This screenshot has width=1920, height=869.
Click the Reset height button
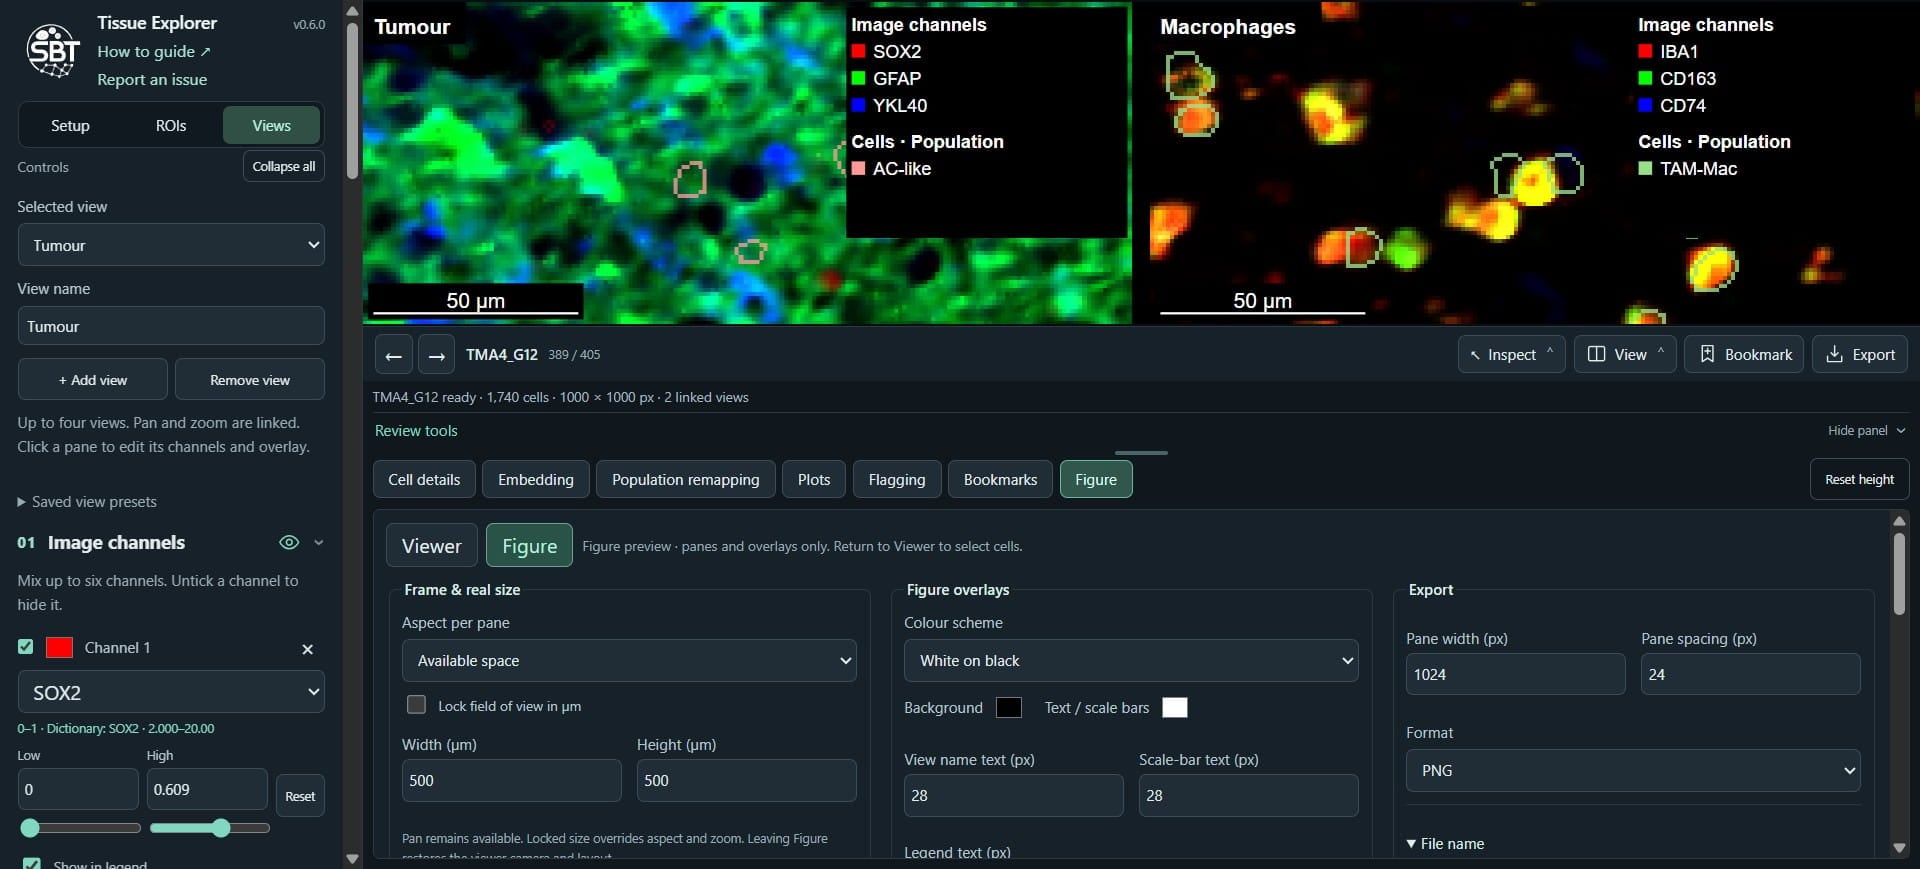(1859, 480)
